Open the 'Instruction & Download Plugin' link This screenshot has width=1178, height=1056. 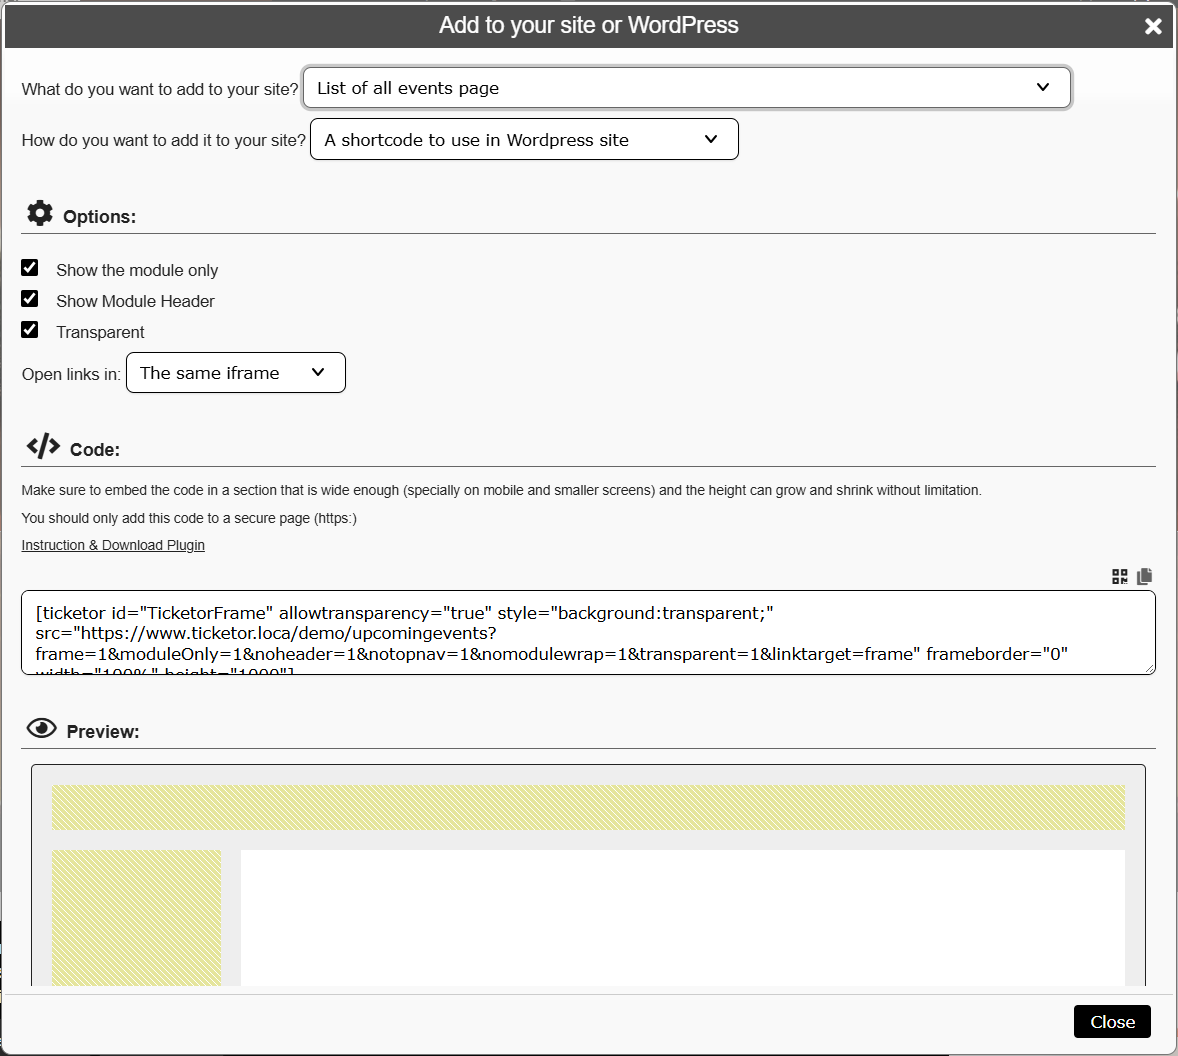113,545
